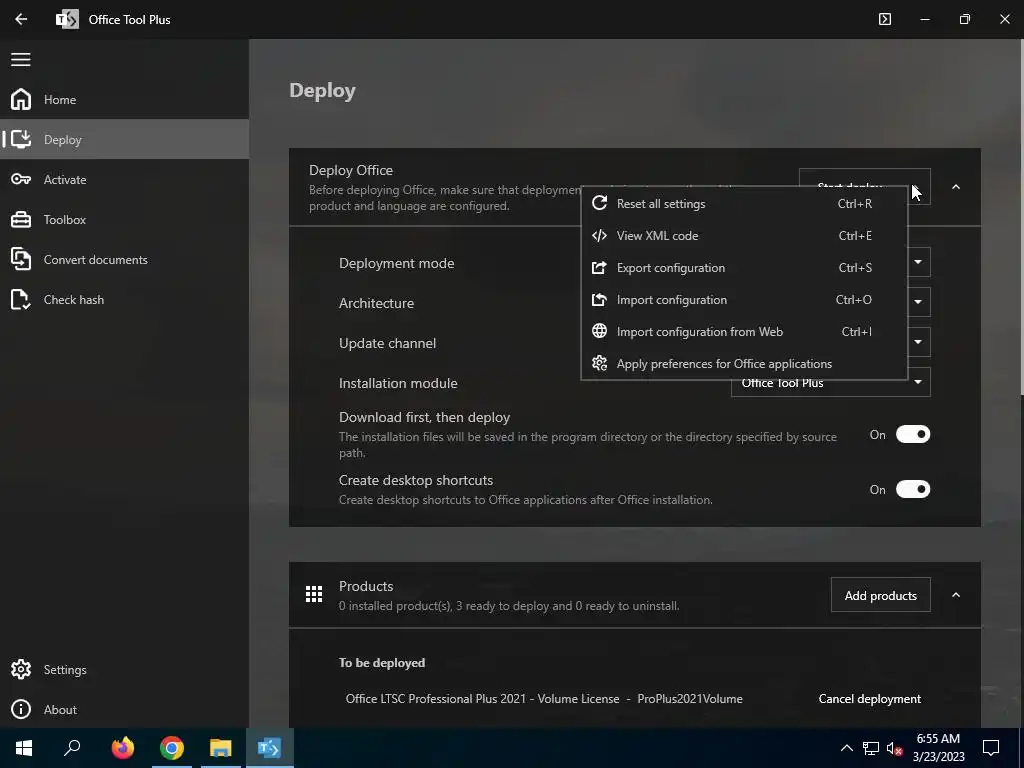This screenshot has height=768, width=1024.
Task: Choose Import configuration from Web
Action: [x=744, y=331]
